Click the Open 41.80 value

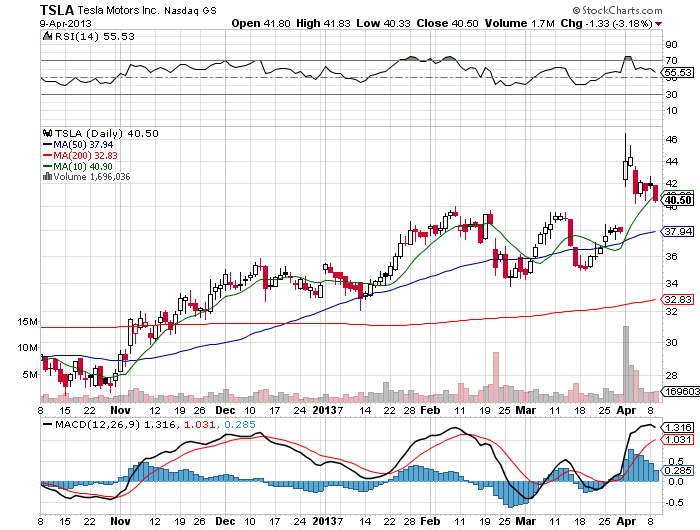tap(261, 23)
